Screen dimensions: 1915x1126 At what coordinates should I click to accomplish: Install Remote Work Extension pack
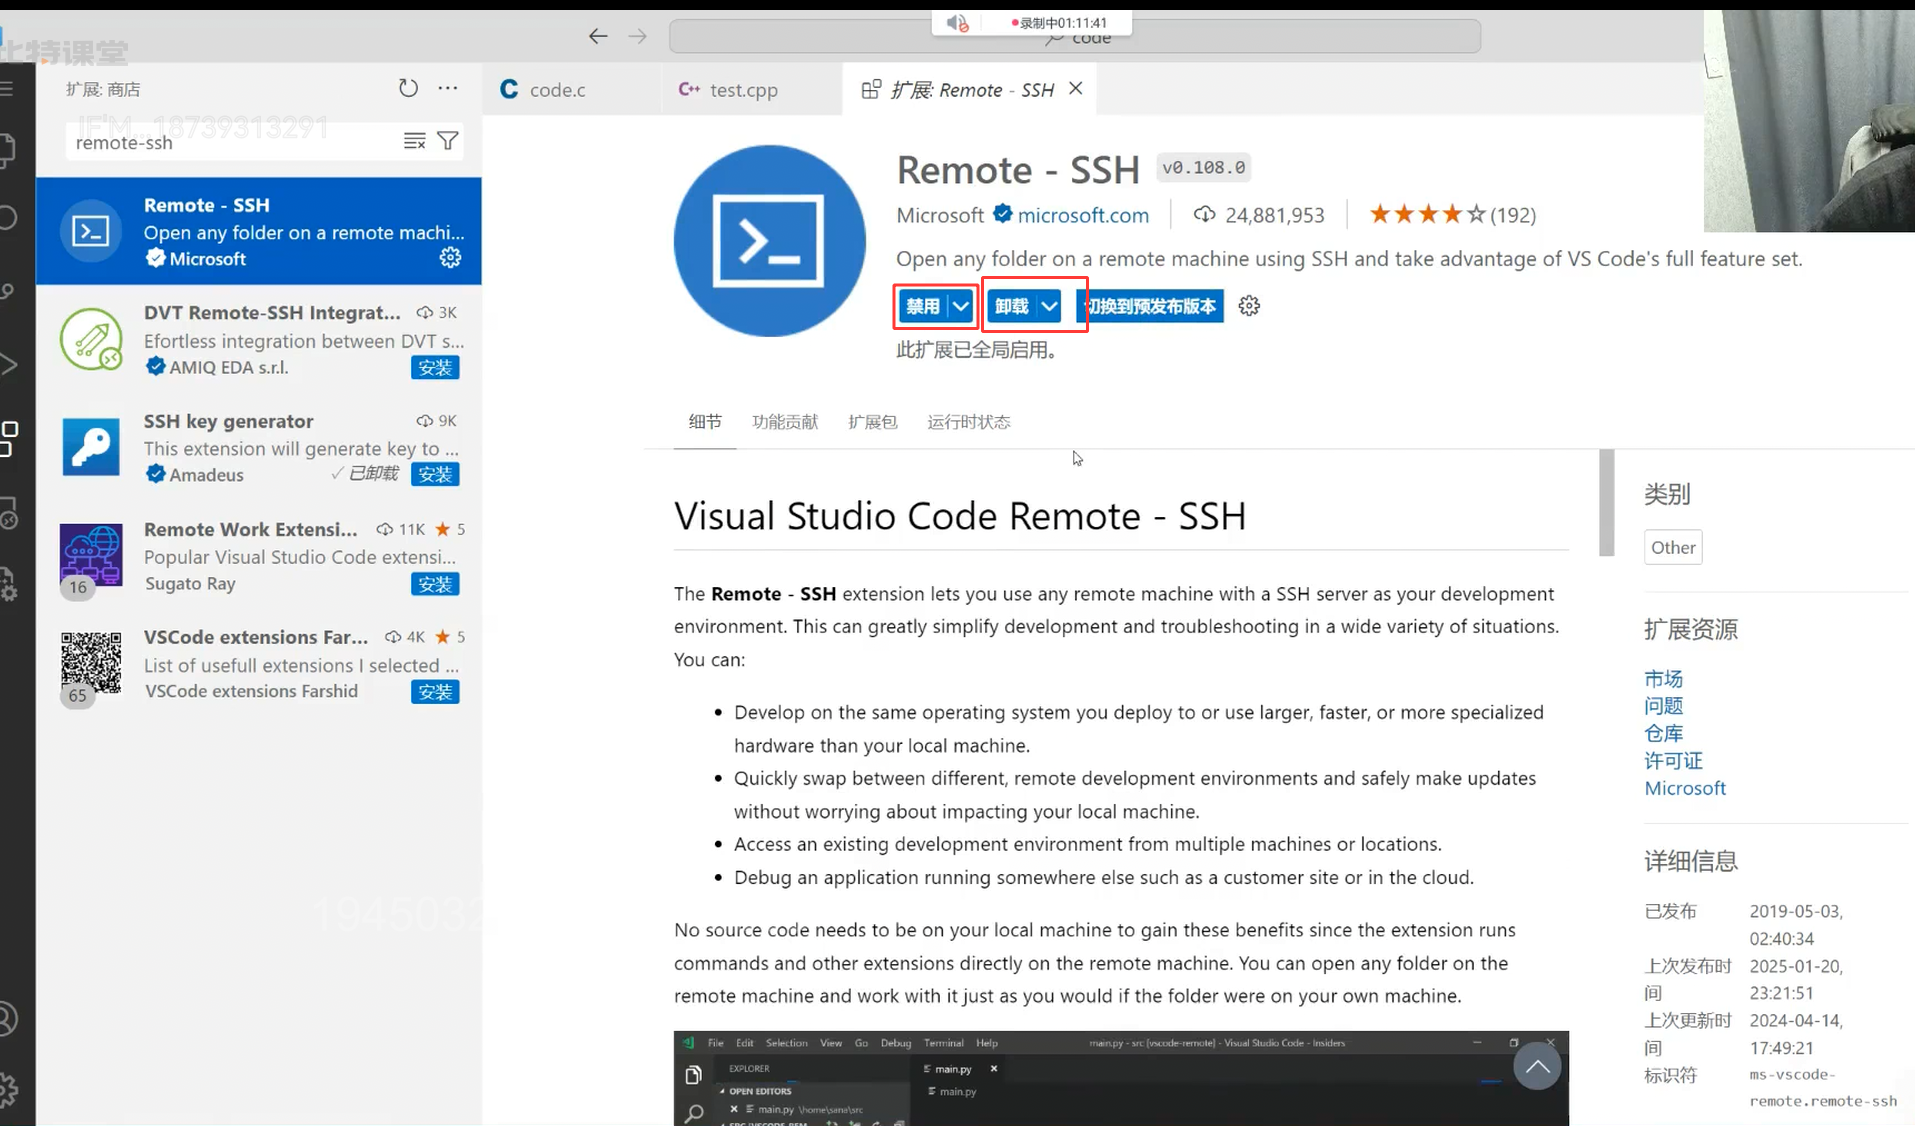tap(435, 584)
